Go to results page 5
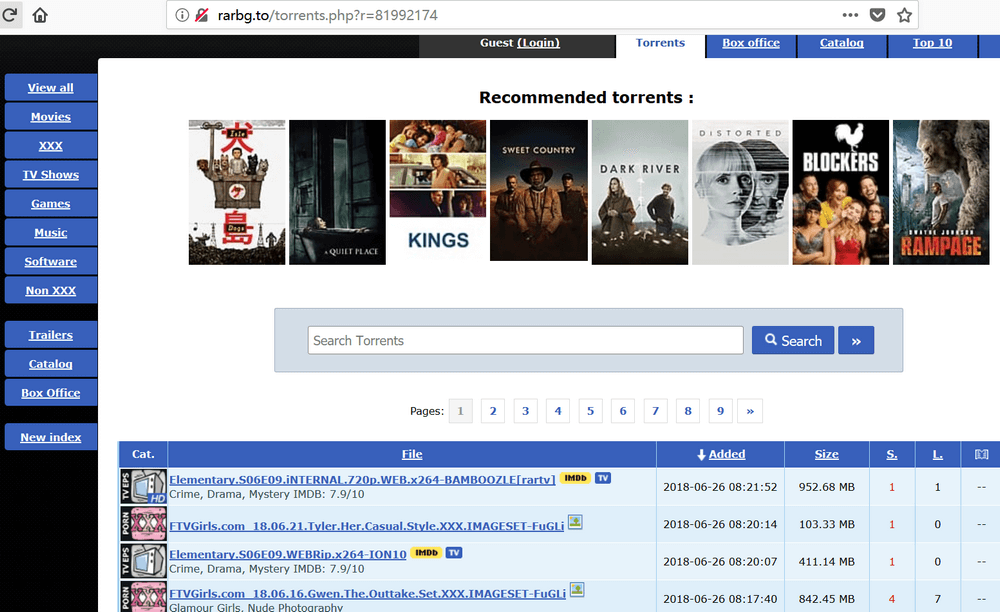The height and width of the screenshot is (612, 1000). click(x=591, y=411)
